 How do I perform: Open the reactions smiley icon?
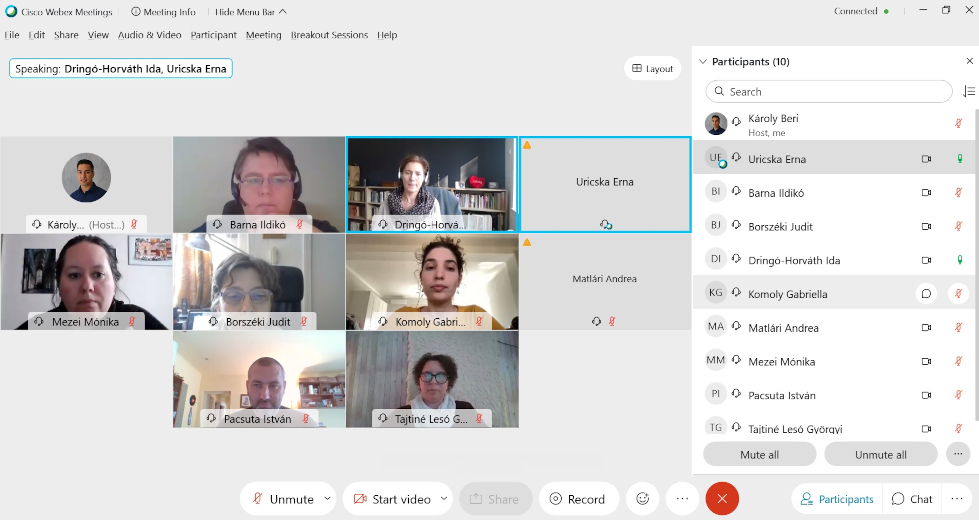642,499
